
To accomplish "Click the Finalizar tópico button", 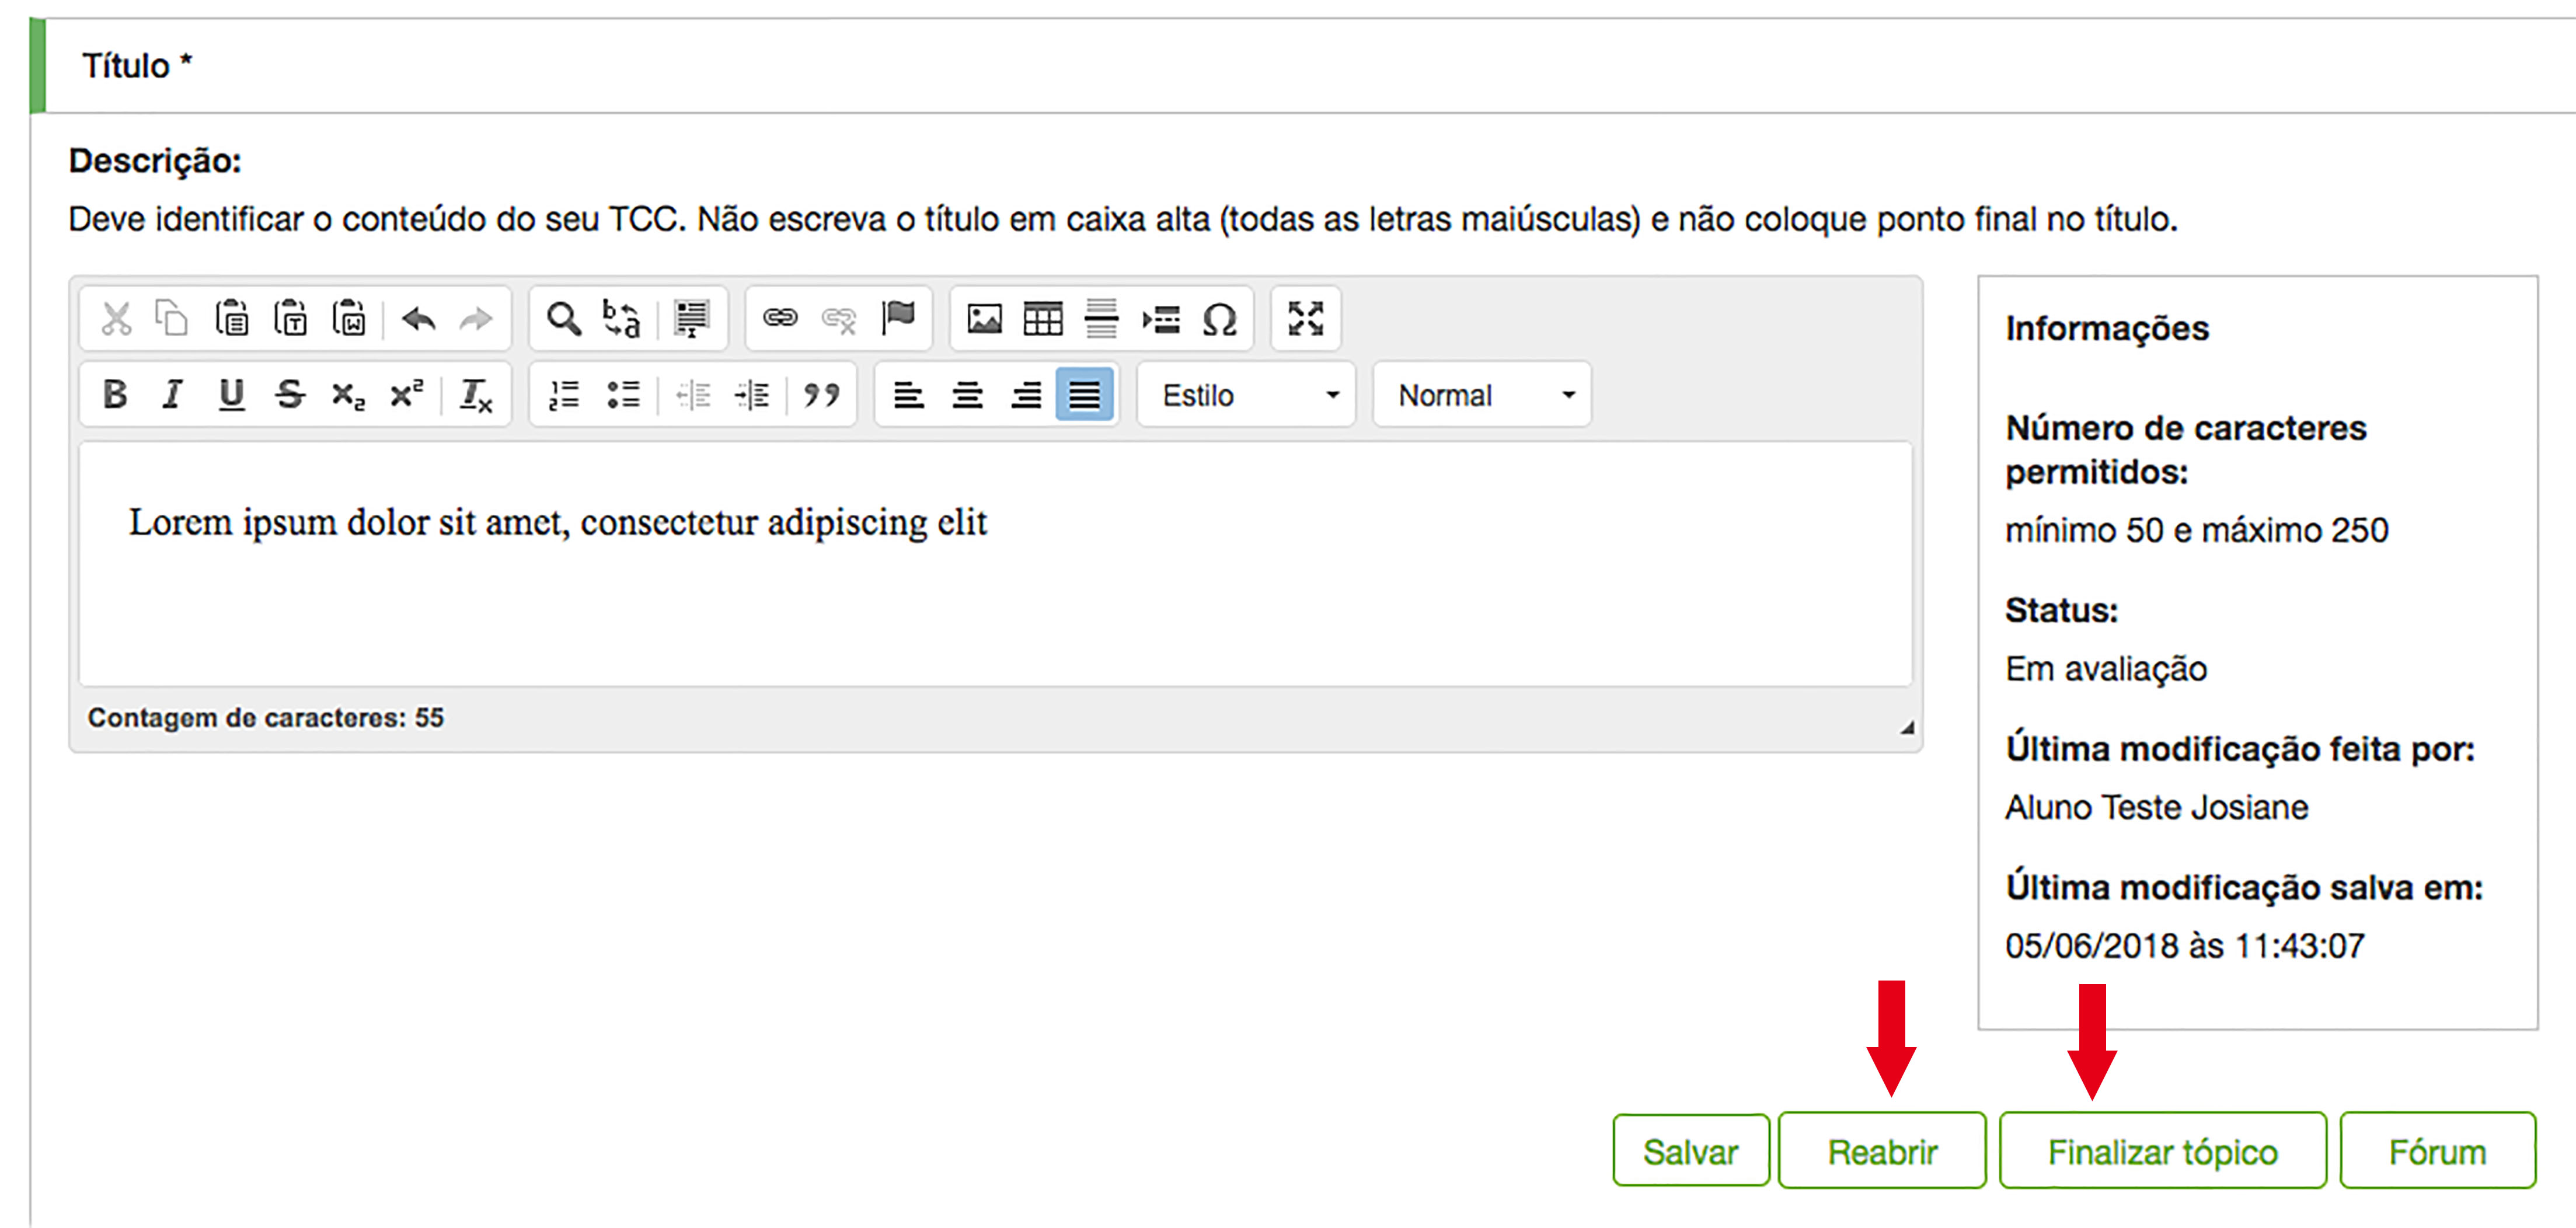I will click(x=2162, y=1151).
